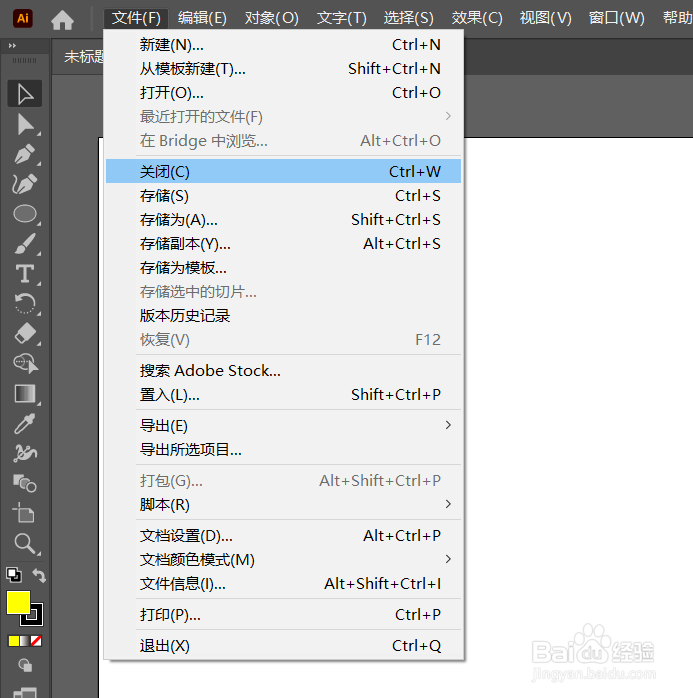
Task: Toggle the drawing mode icon
Action: [x=25, y=666]
